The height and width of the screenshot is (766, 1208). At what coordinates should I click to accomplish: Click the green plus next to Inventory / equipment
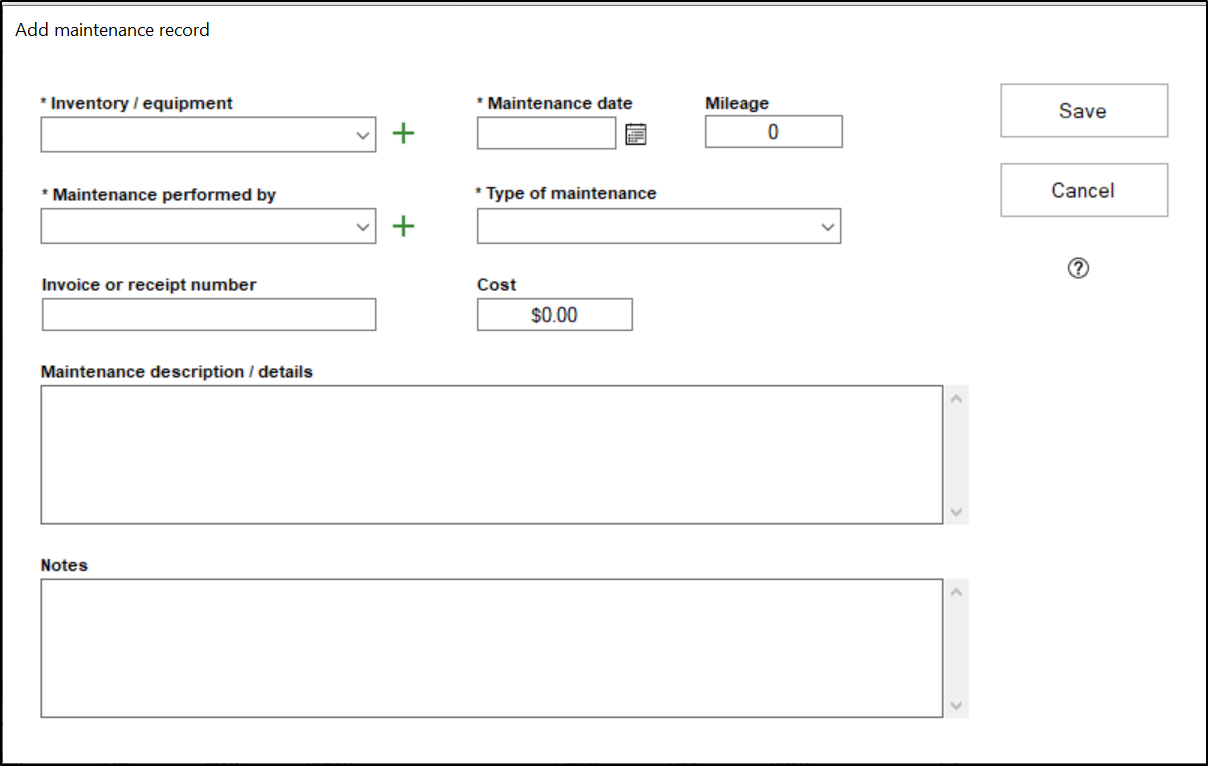pos(403,134)
